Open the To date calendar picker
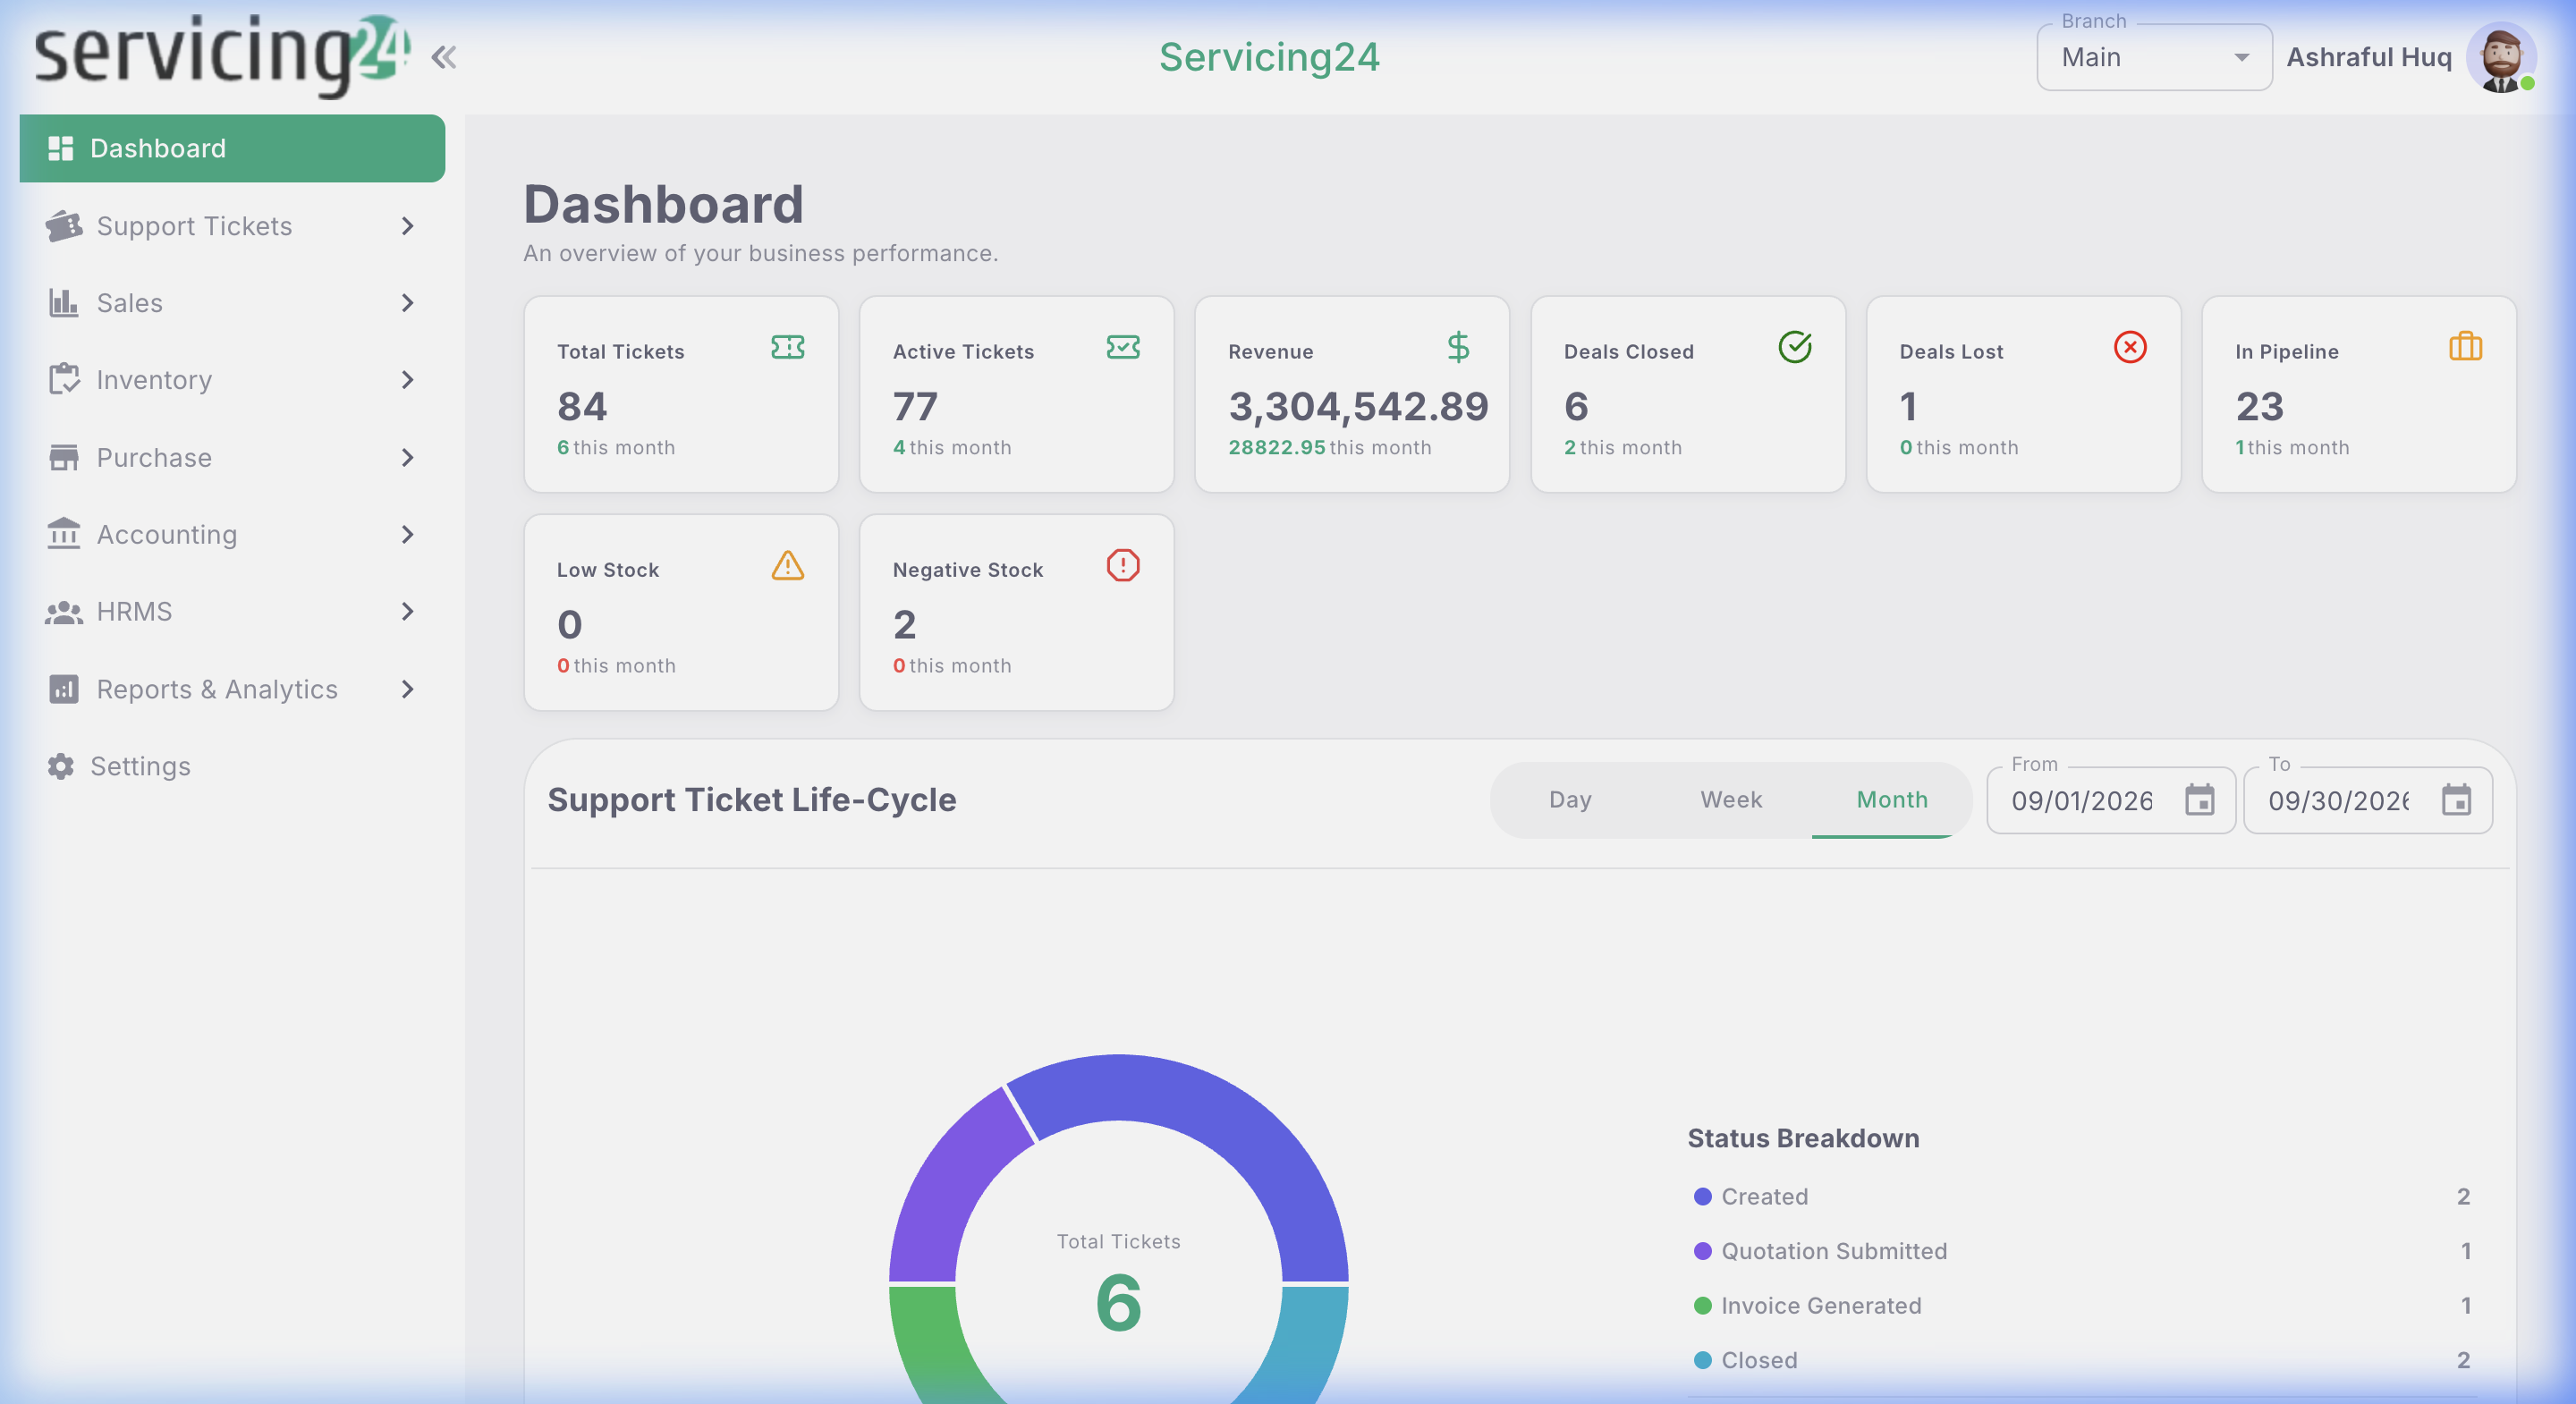2576x1404 pixels. (x=2456, y=800)
